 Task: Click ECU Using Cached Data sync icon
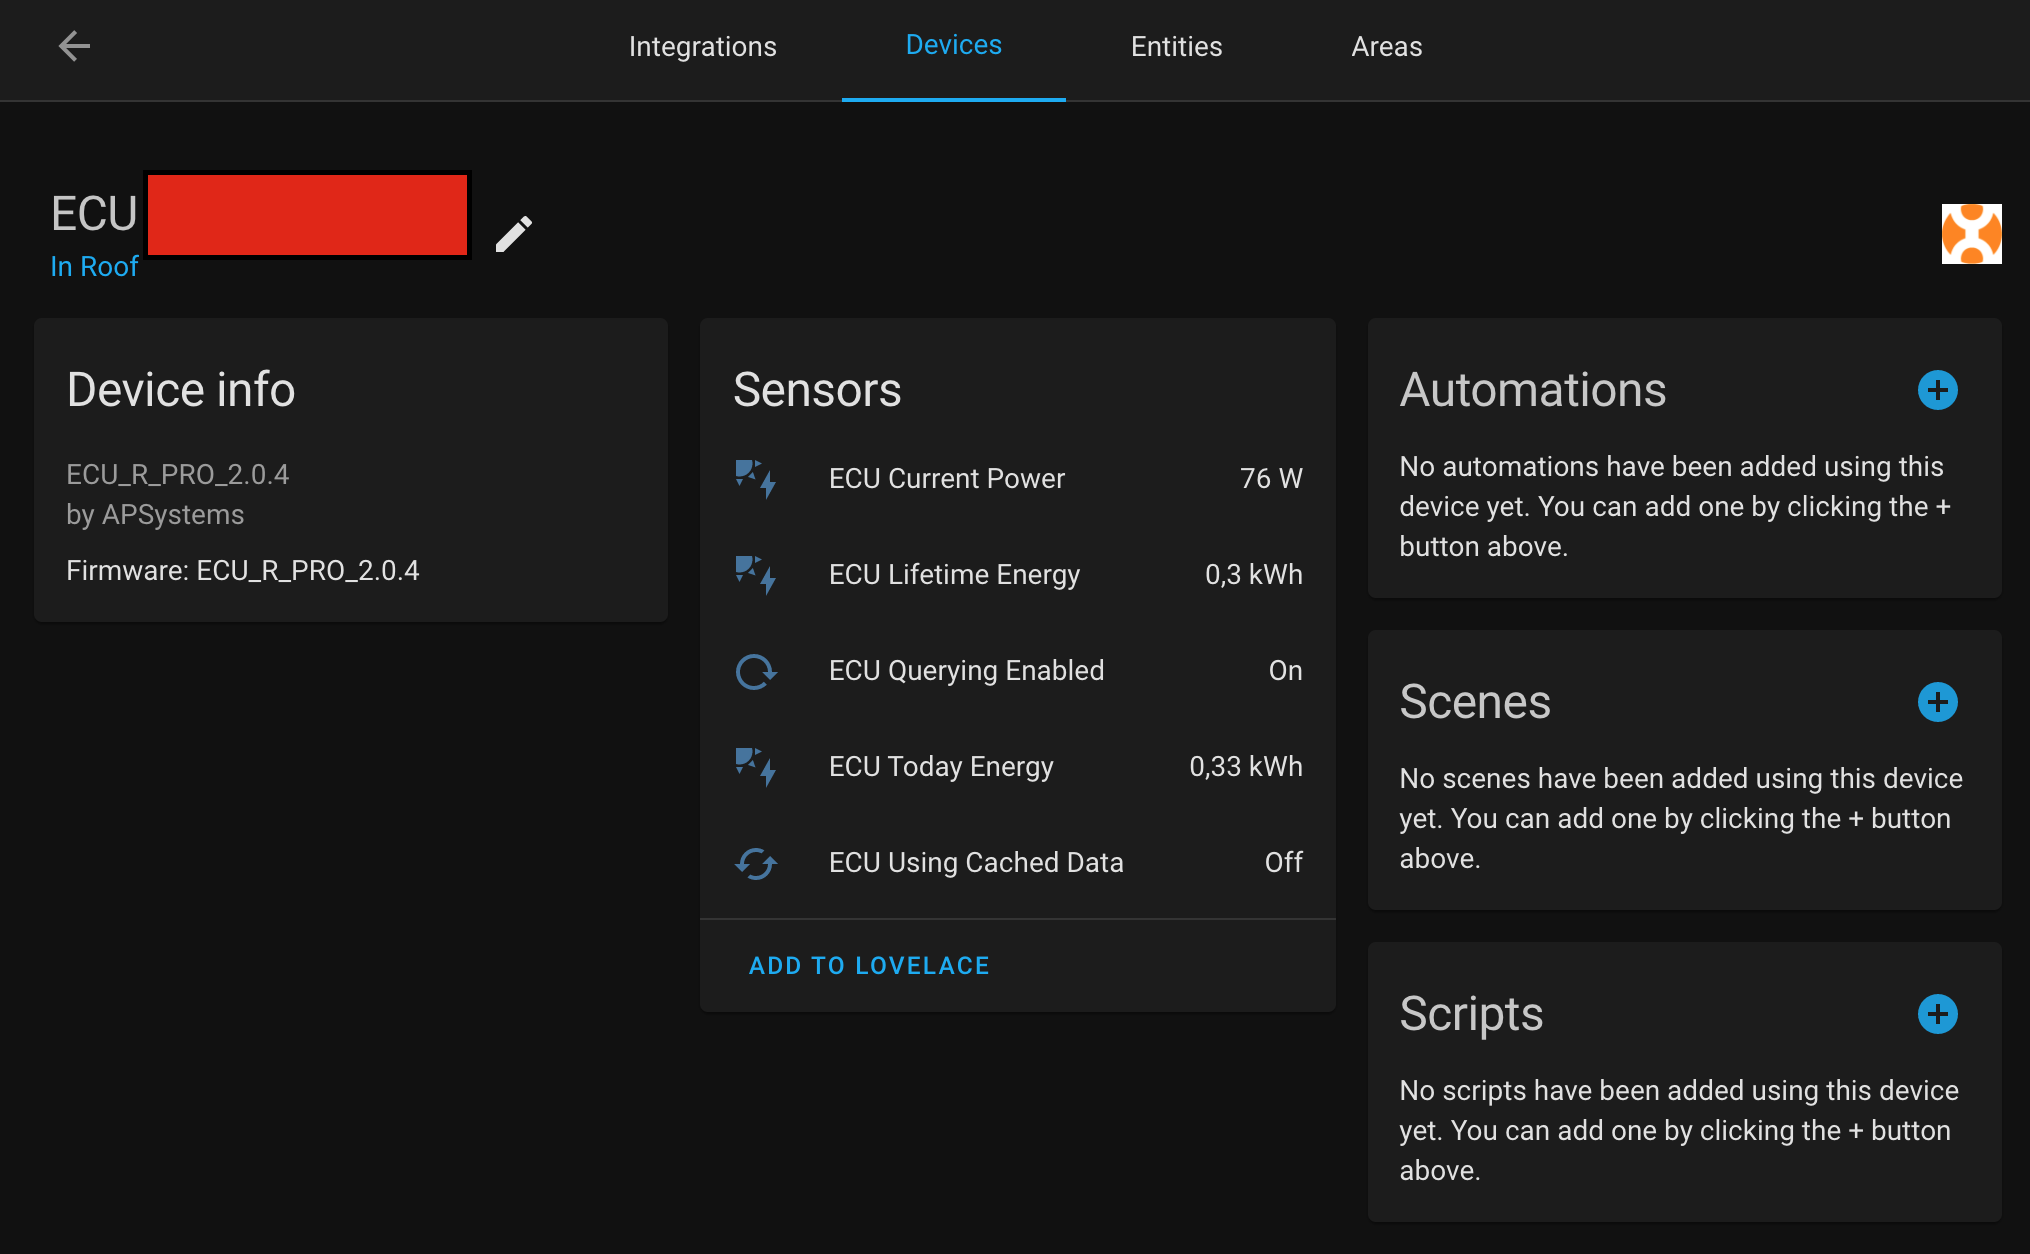pyautogui.click(x=756, y=863)
